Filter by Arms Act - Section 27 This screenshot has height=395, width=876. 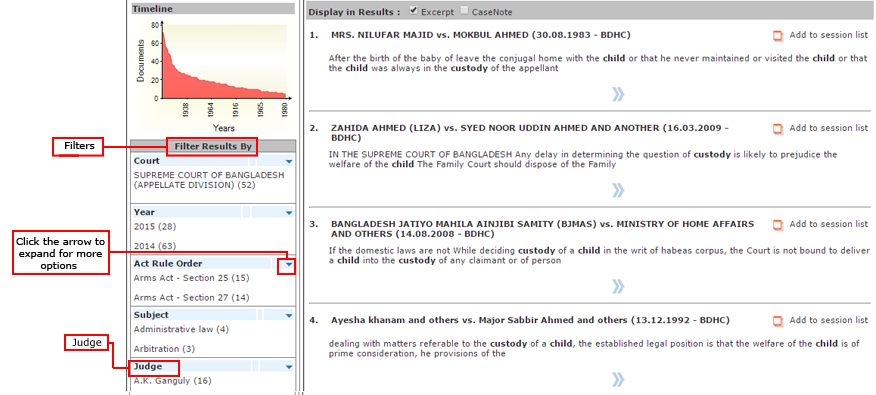(192, 297)
